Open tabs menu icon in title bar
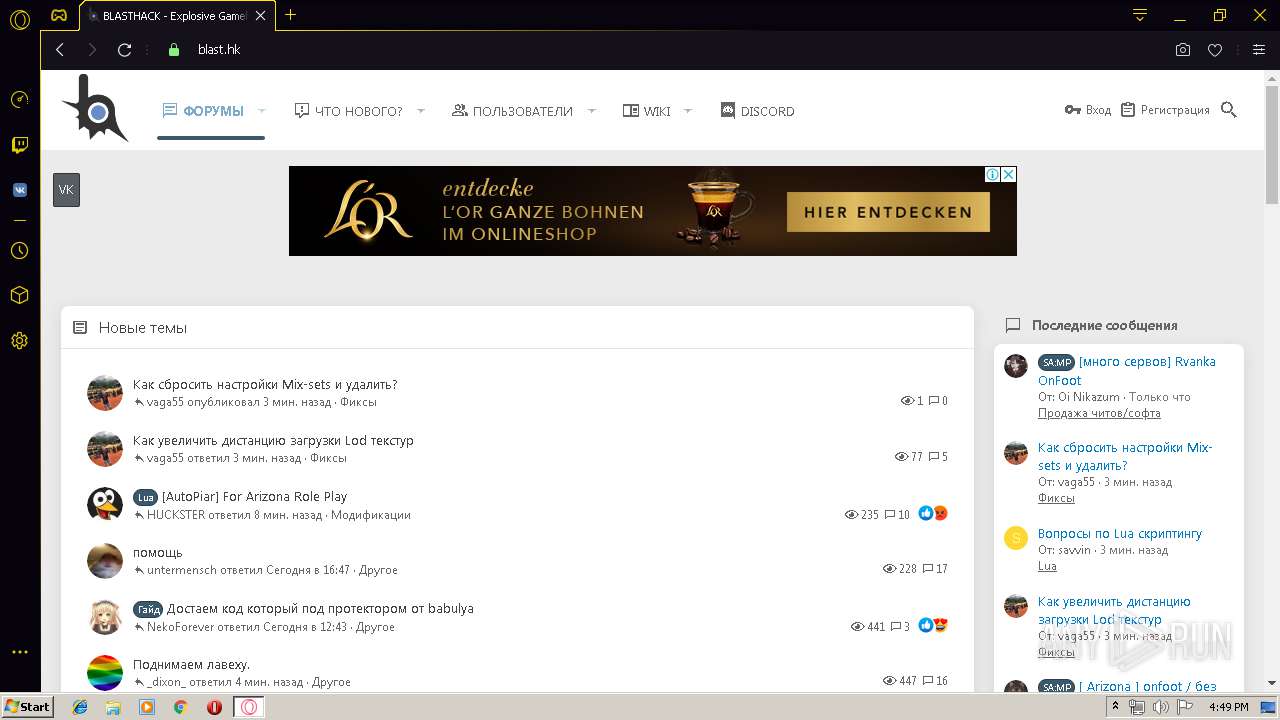Screen dimensions: 1280x720 coord(1140,15)
